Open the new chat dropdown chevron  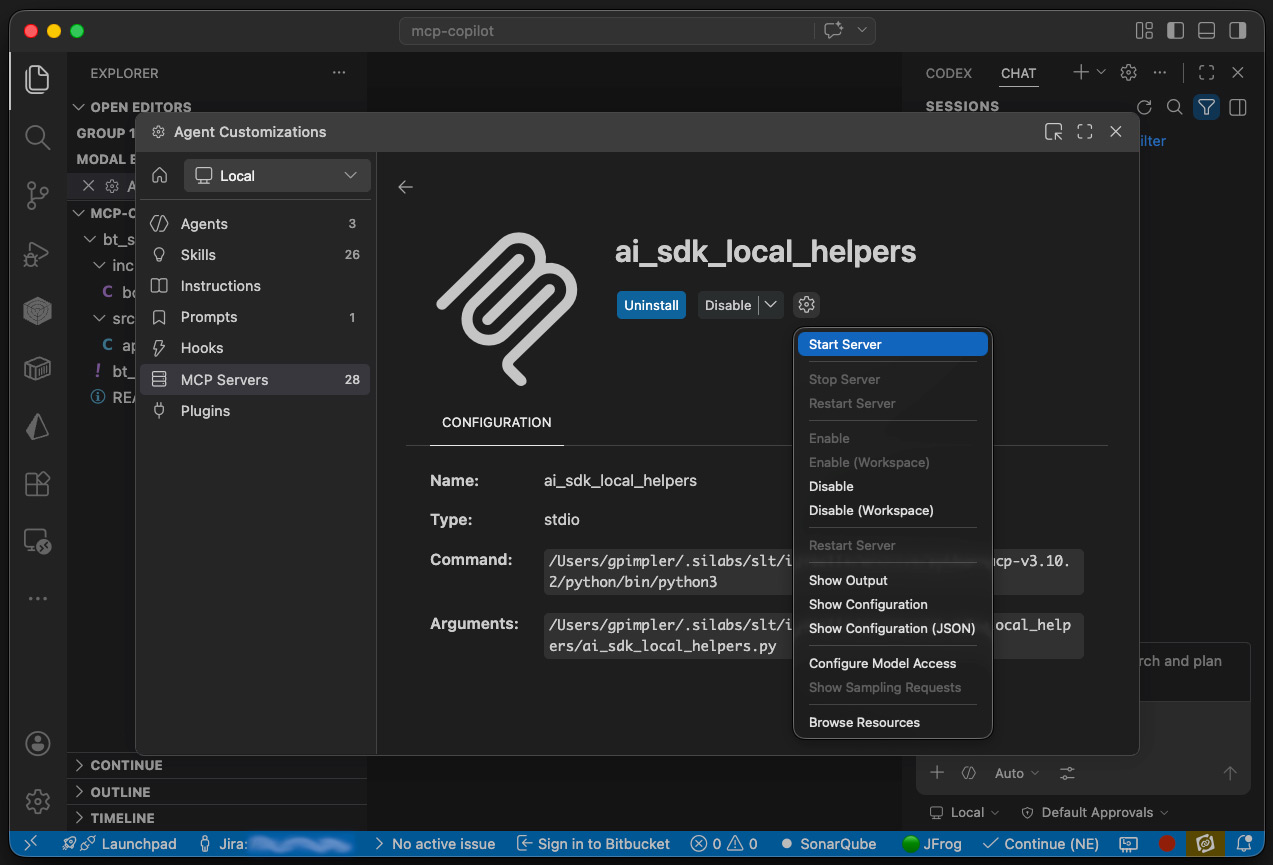[1102, 72]
